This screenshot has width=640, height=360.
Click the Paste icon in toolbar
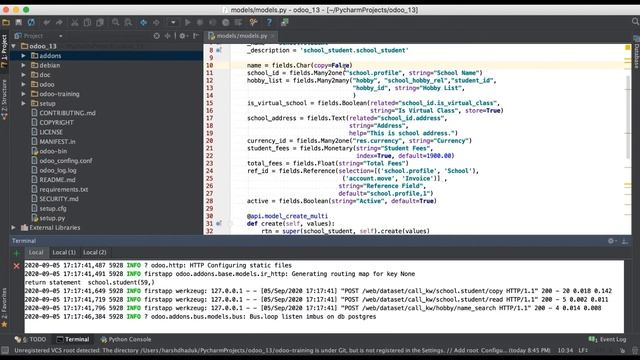click(100, 22)
